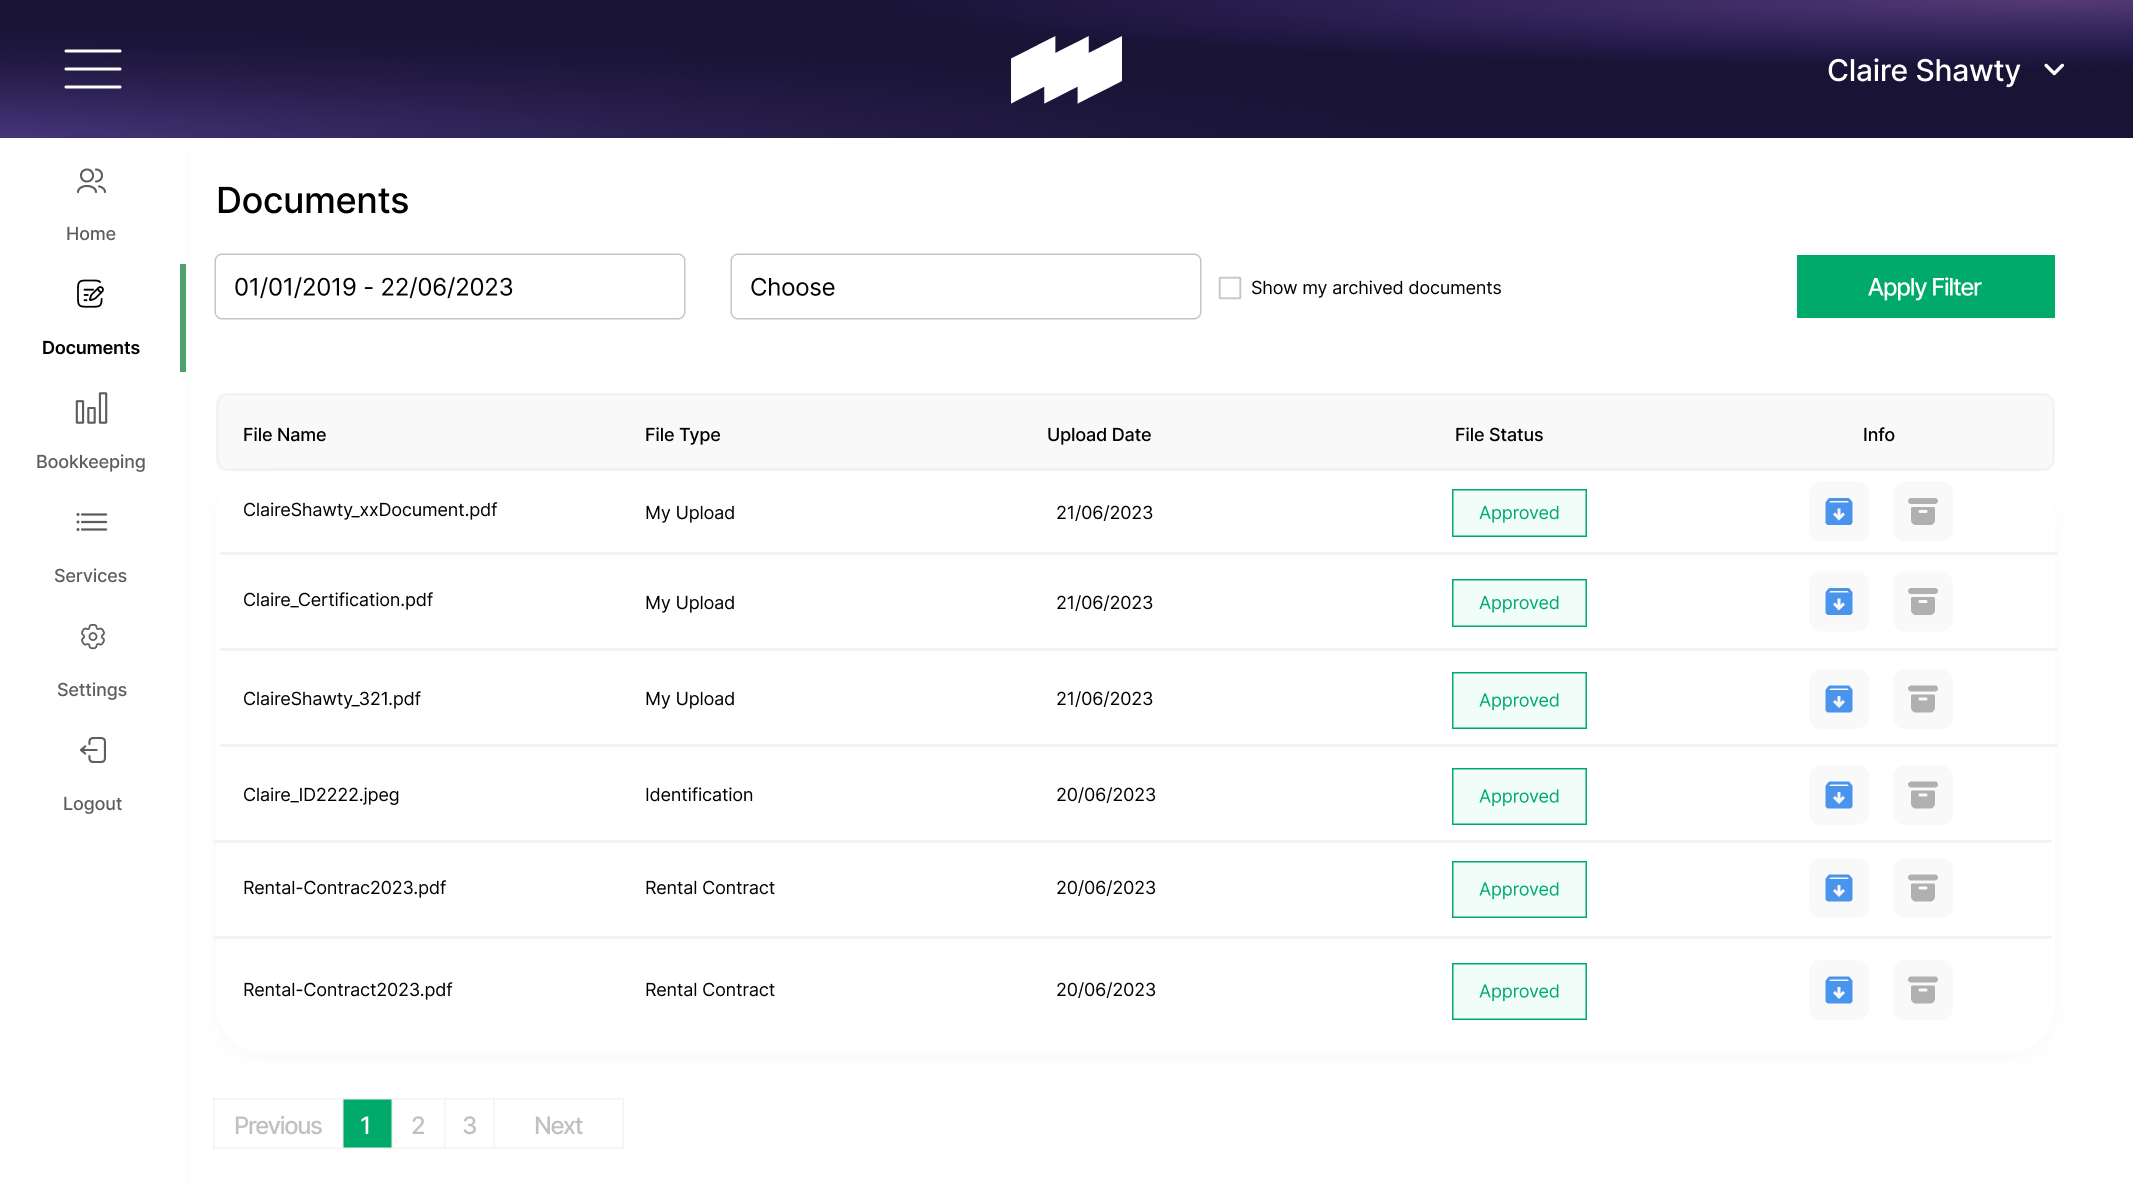Image resolution: width=2133 pixels, height=1182 pixels.
Task: Click the Home sidebar icon
Action: [x=91, y=181]
